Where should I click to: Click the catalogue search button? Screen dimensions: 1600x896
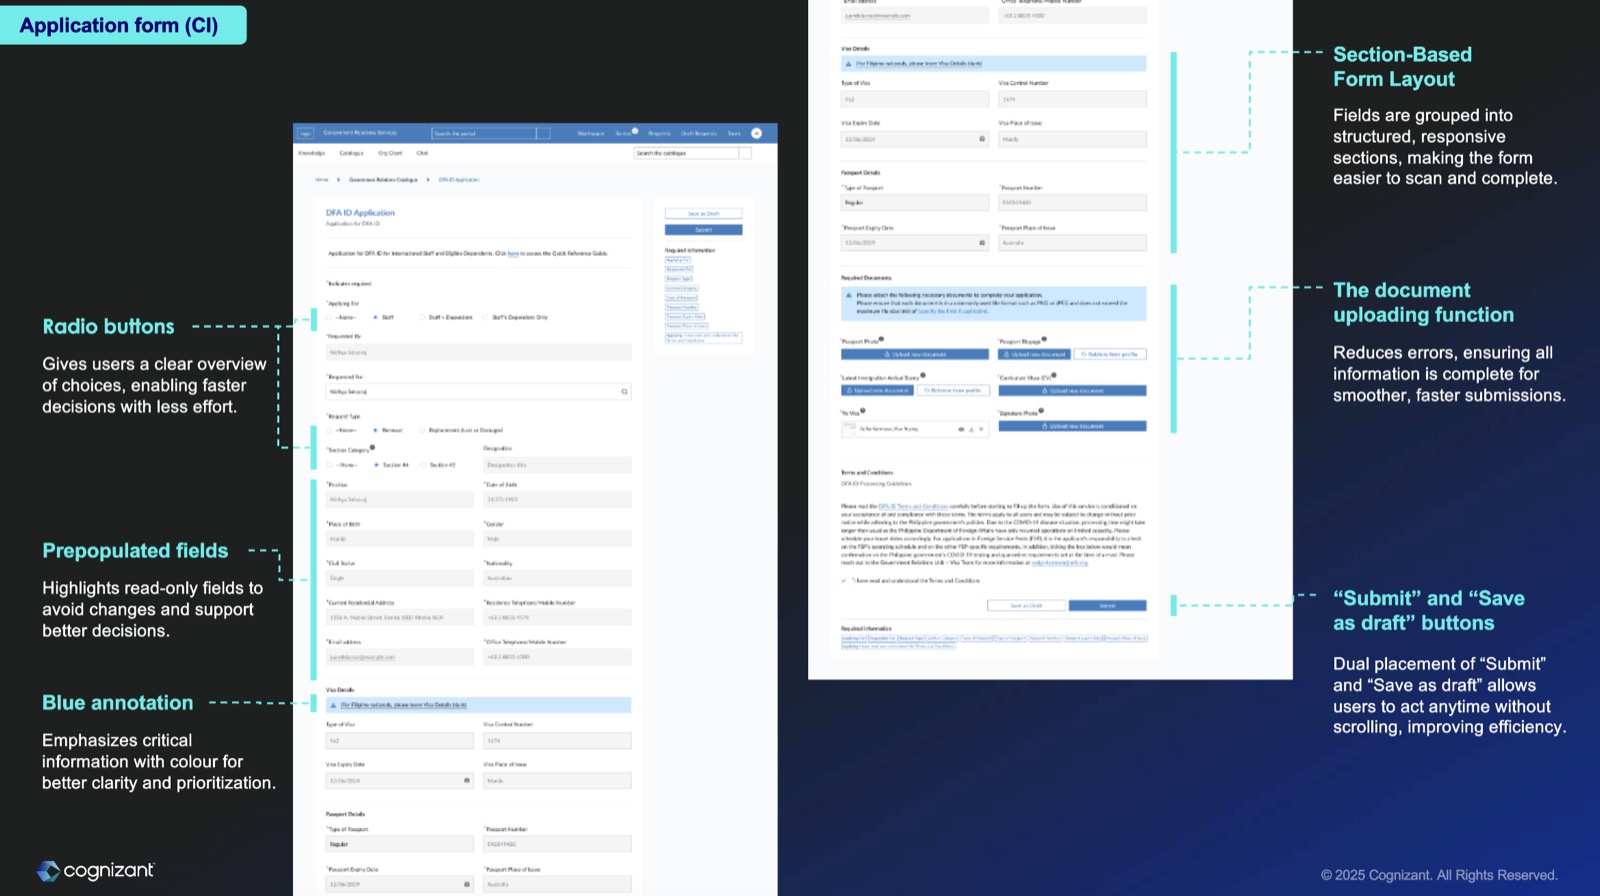point(745,153)
